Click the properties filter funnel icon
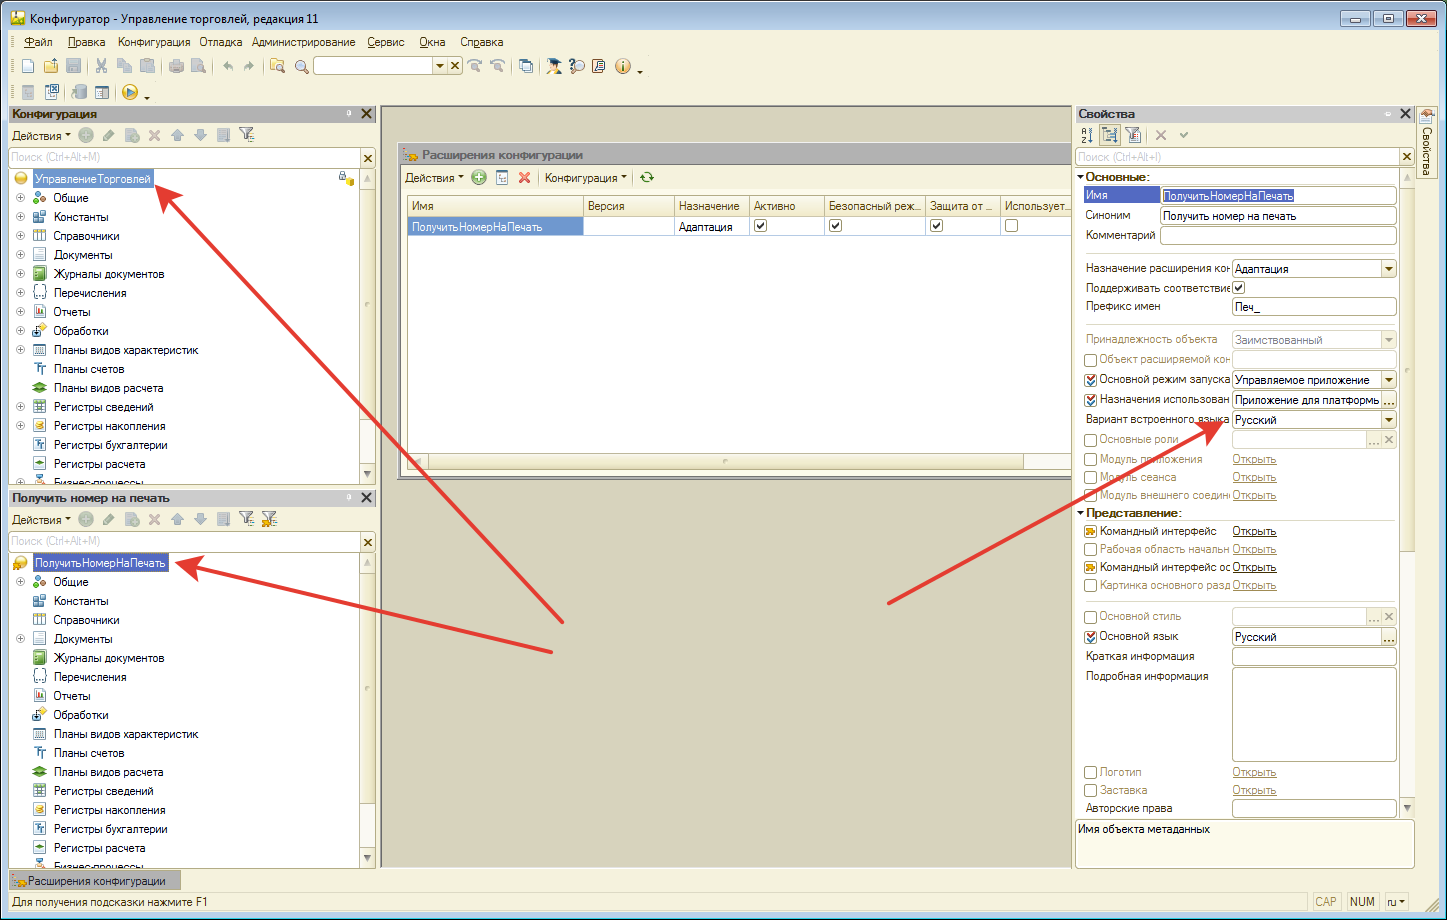The width and height of the screenshot is (1447, 920). click(1133, 135)
